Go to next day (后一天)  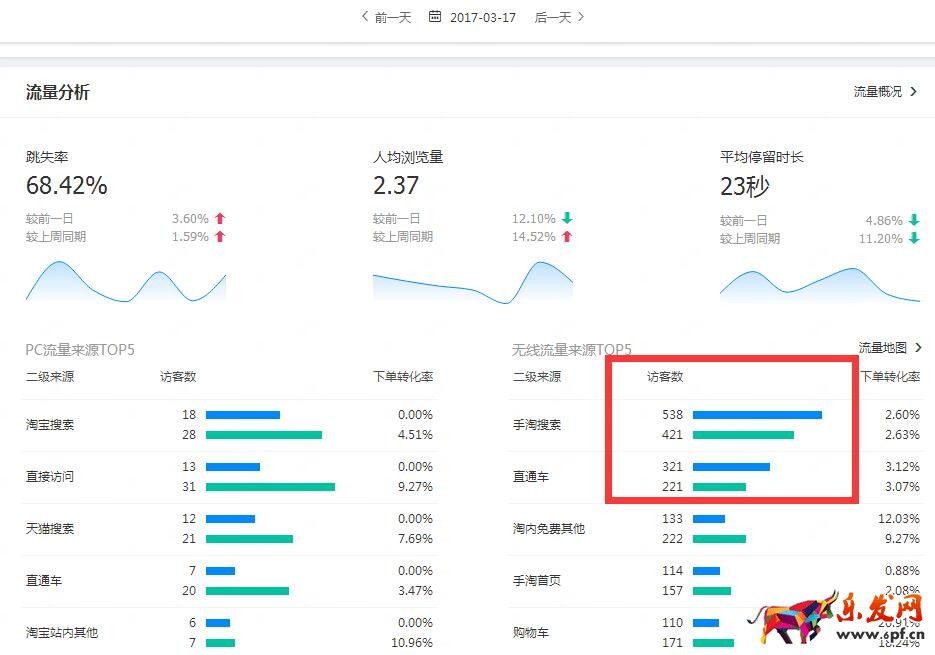[559, 17]
